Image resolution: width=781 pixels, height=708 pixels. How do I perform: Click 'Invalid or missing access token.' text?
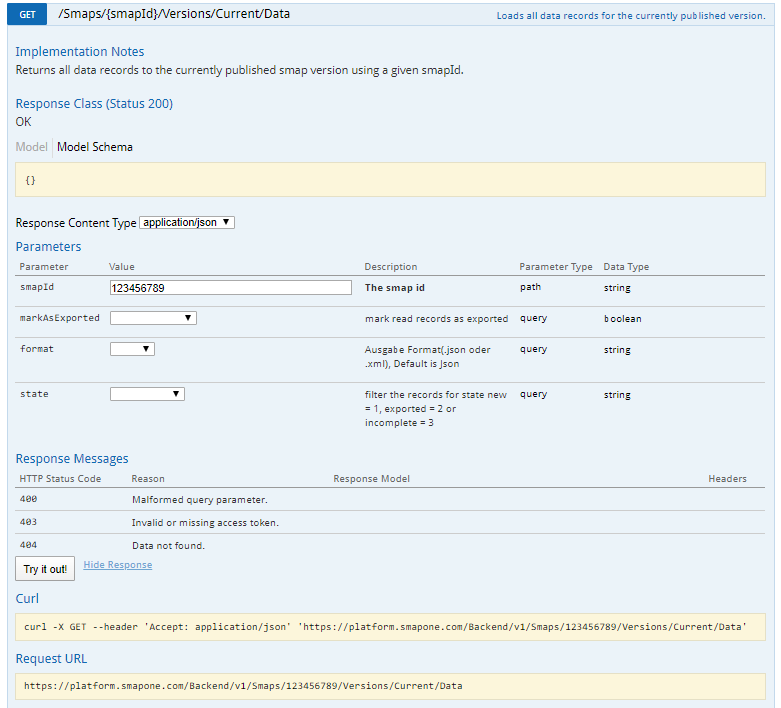tap(205, 522)
